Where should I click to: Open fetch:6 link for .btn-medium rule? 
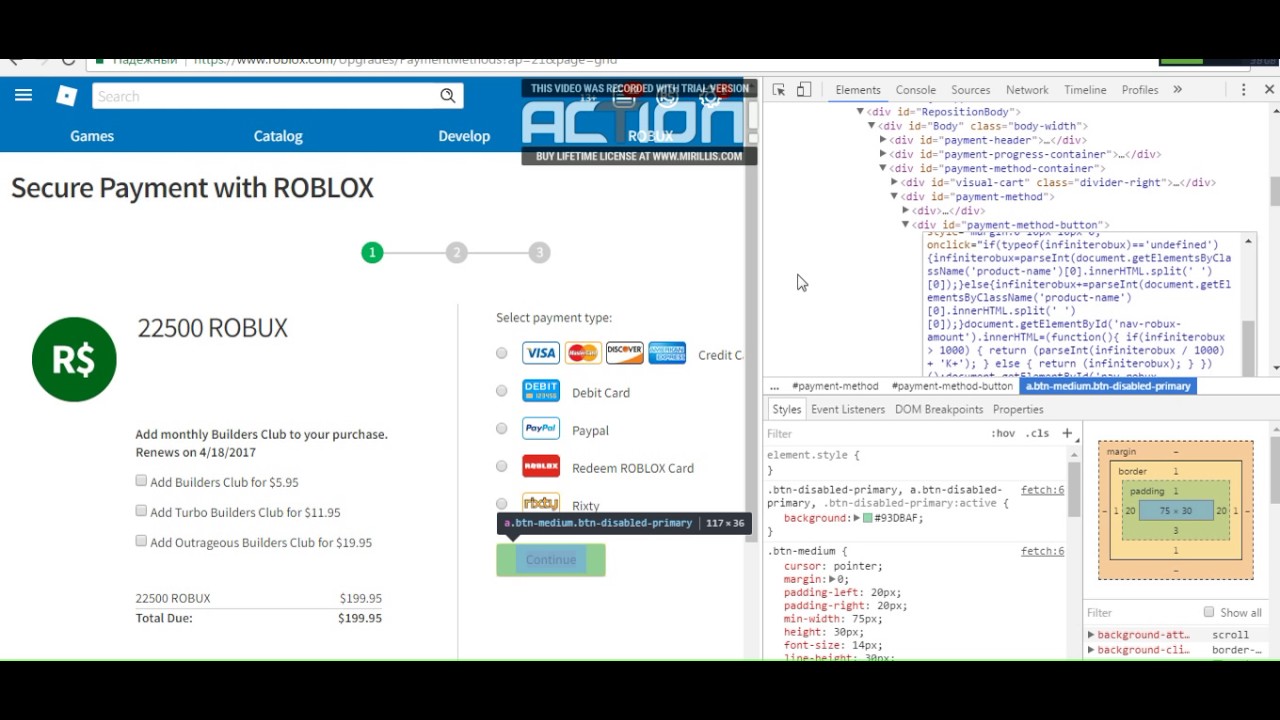tap(1042, 551)
